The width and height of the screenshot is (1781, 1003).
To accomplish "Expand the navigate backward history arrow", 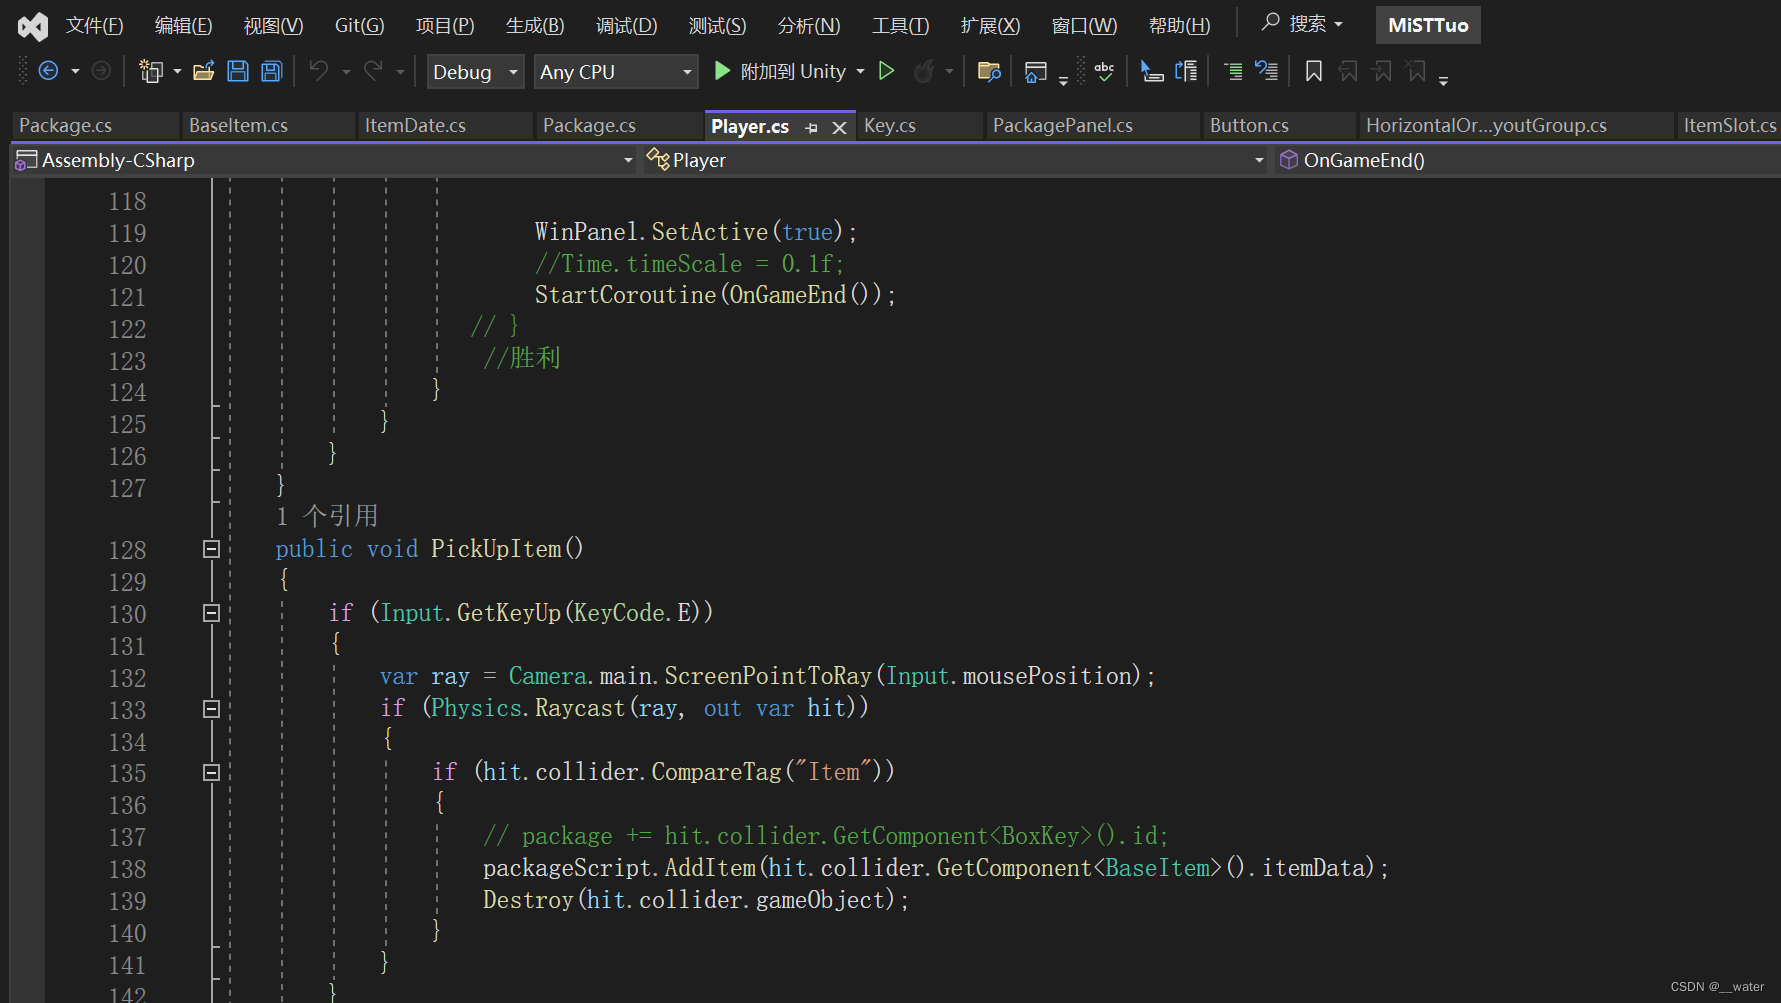I will tap(75, 72).
